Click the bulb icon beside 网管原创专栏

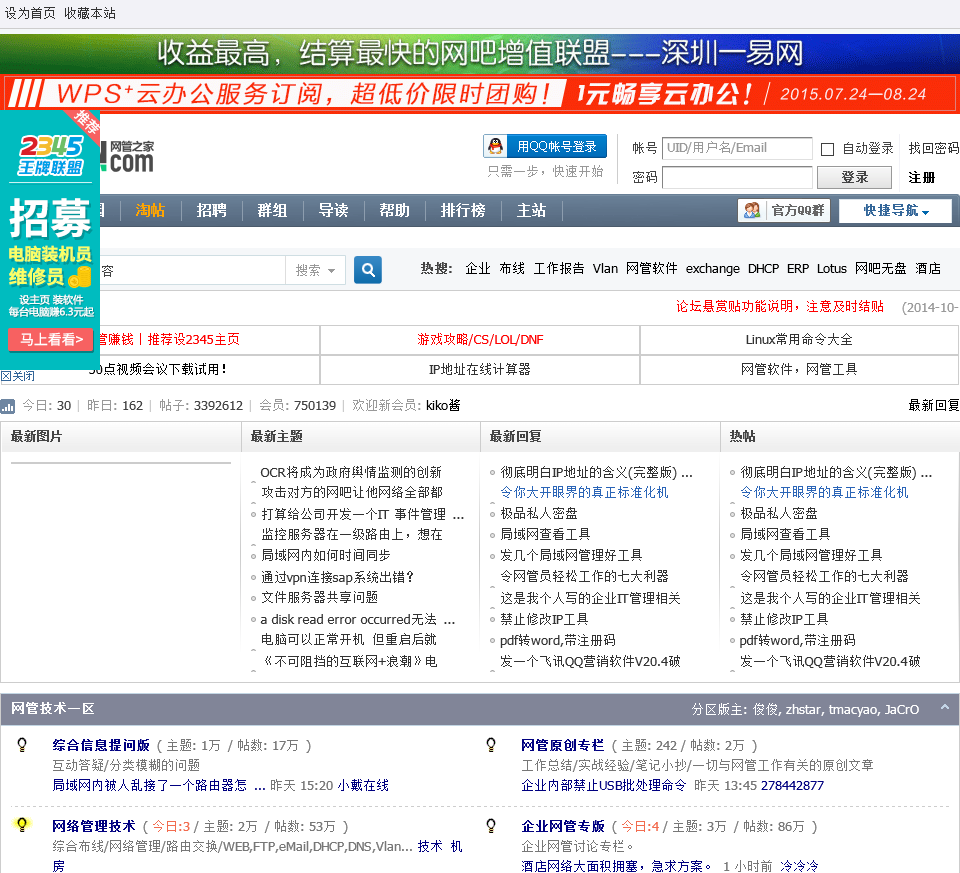[491, 744]
